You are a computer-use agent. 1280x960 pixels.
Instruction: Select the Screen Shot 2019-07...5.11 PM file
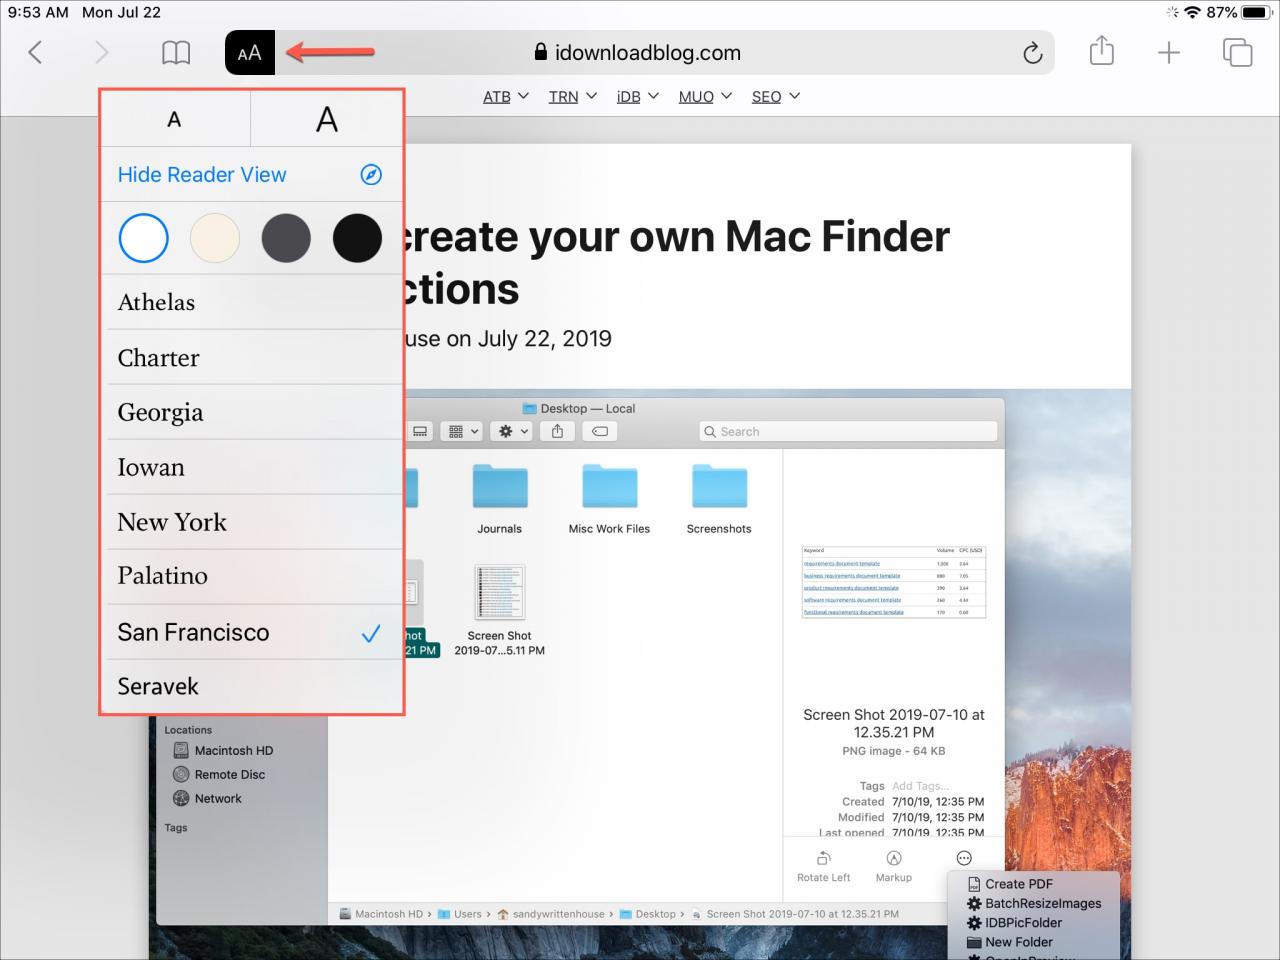click(x=500, y=610)
